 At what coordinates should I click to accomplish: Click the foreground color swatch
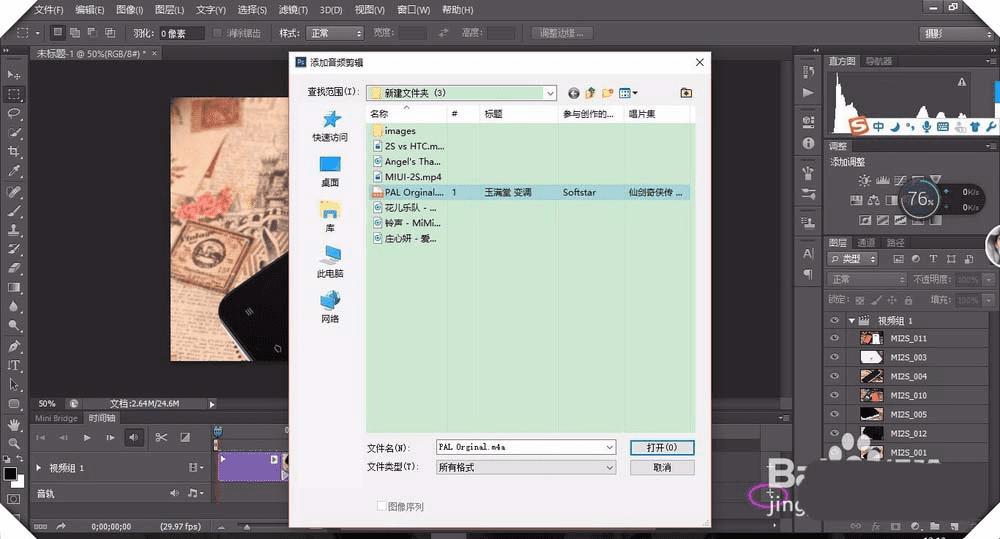[10, 473]
